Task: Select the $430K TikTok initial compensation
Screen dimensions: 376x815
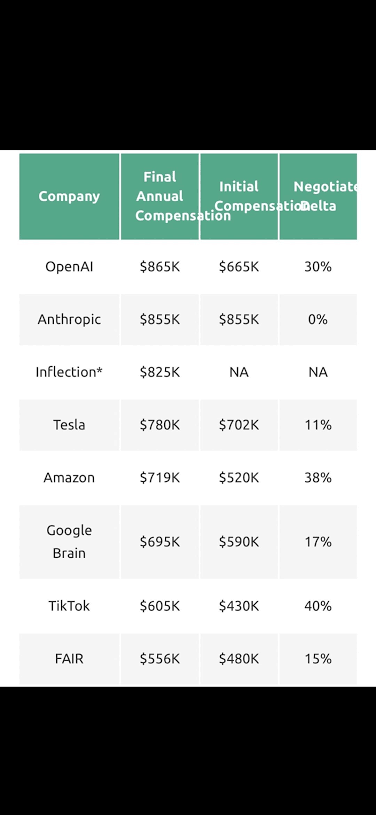Action: click(239, 606)
